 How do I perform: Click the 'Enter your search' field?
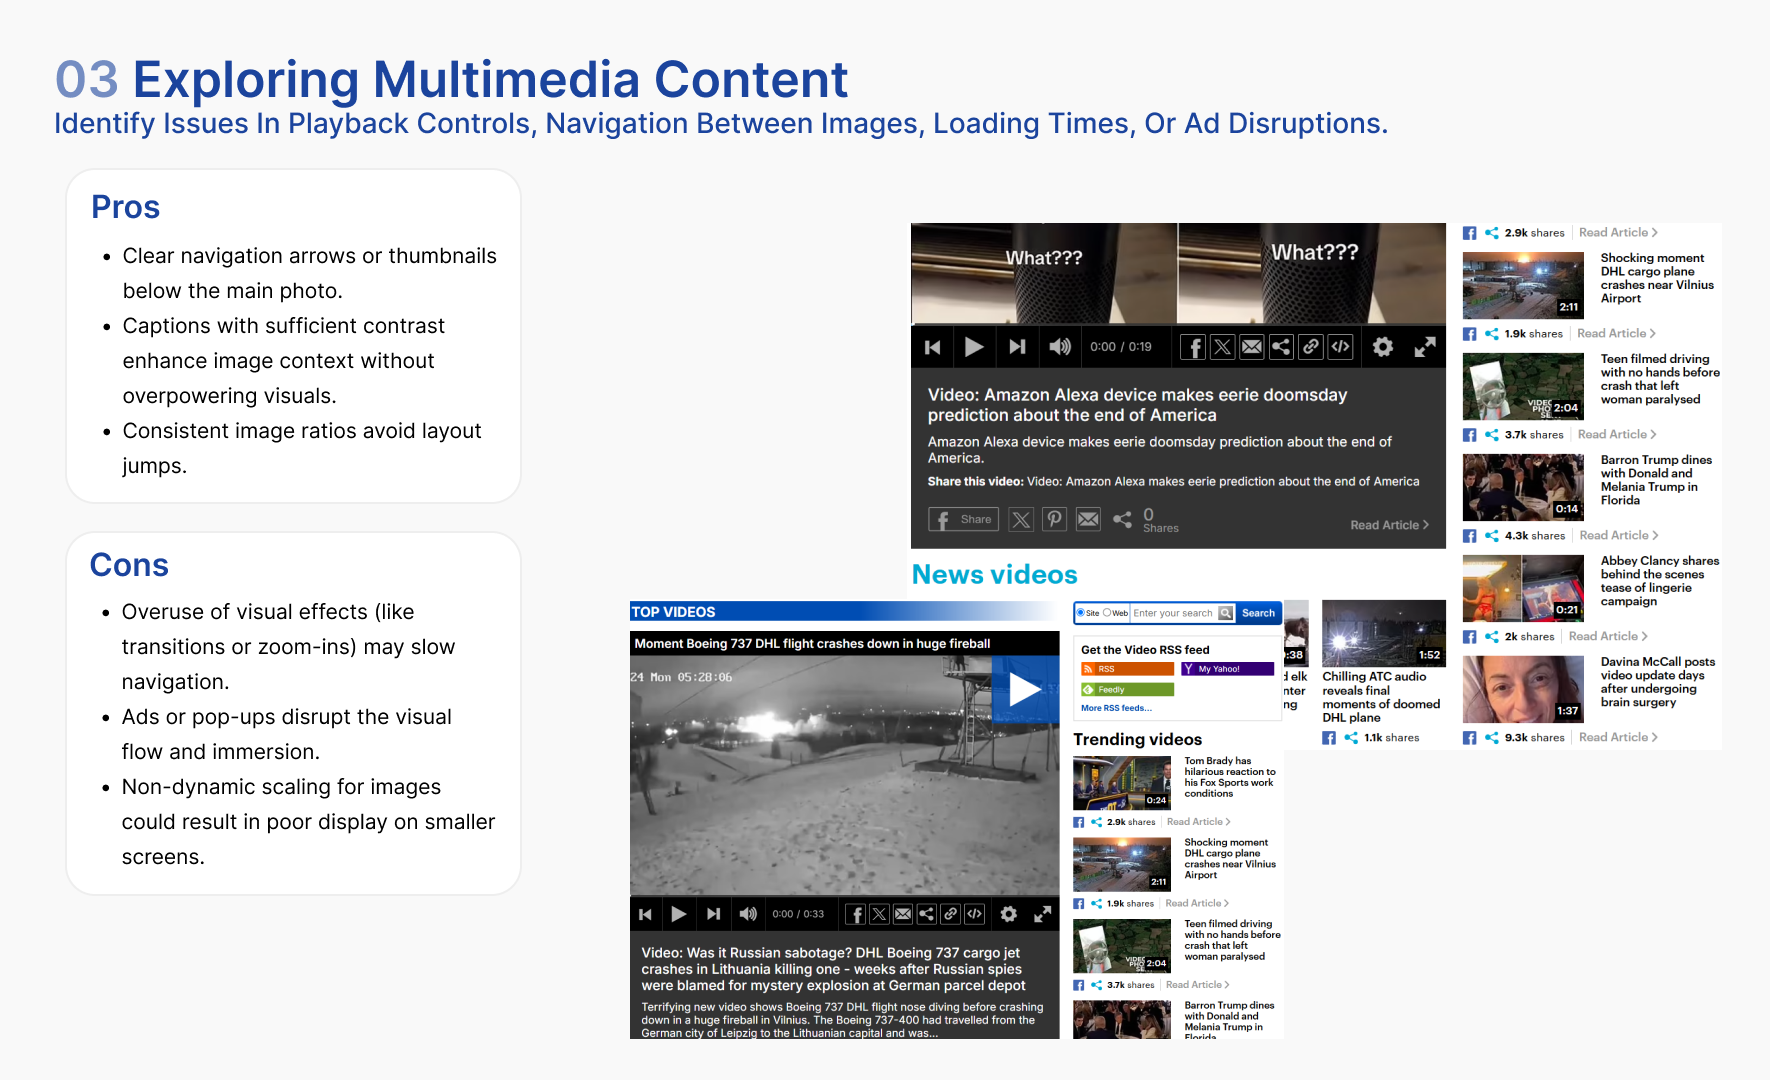coord(1173,613)
